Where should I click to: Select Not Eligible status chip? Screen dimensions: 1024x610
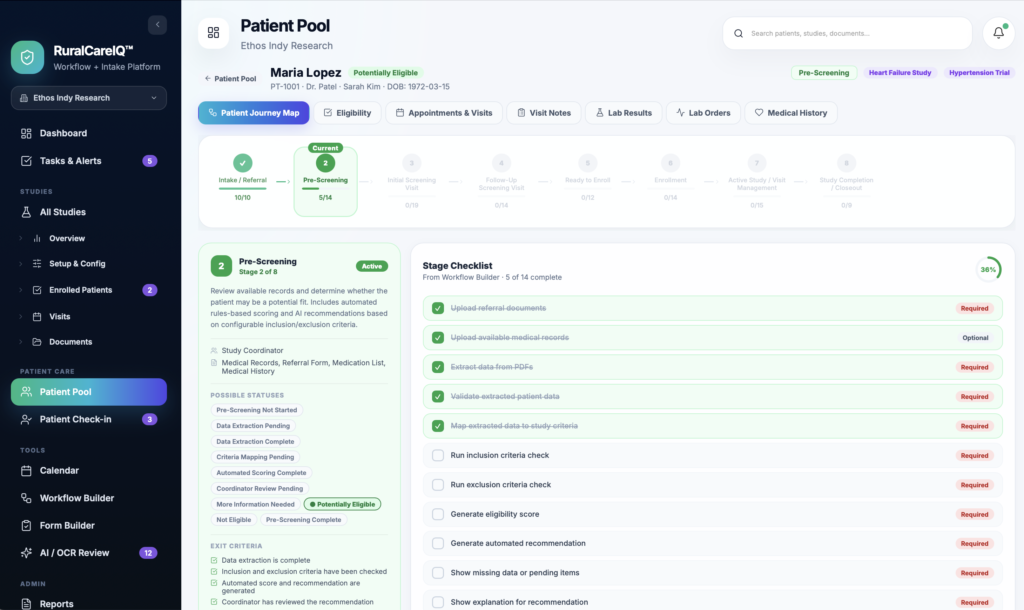(x=233, y=520)
